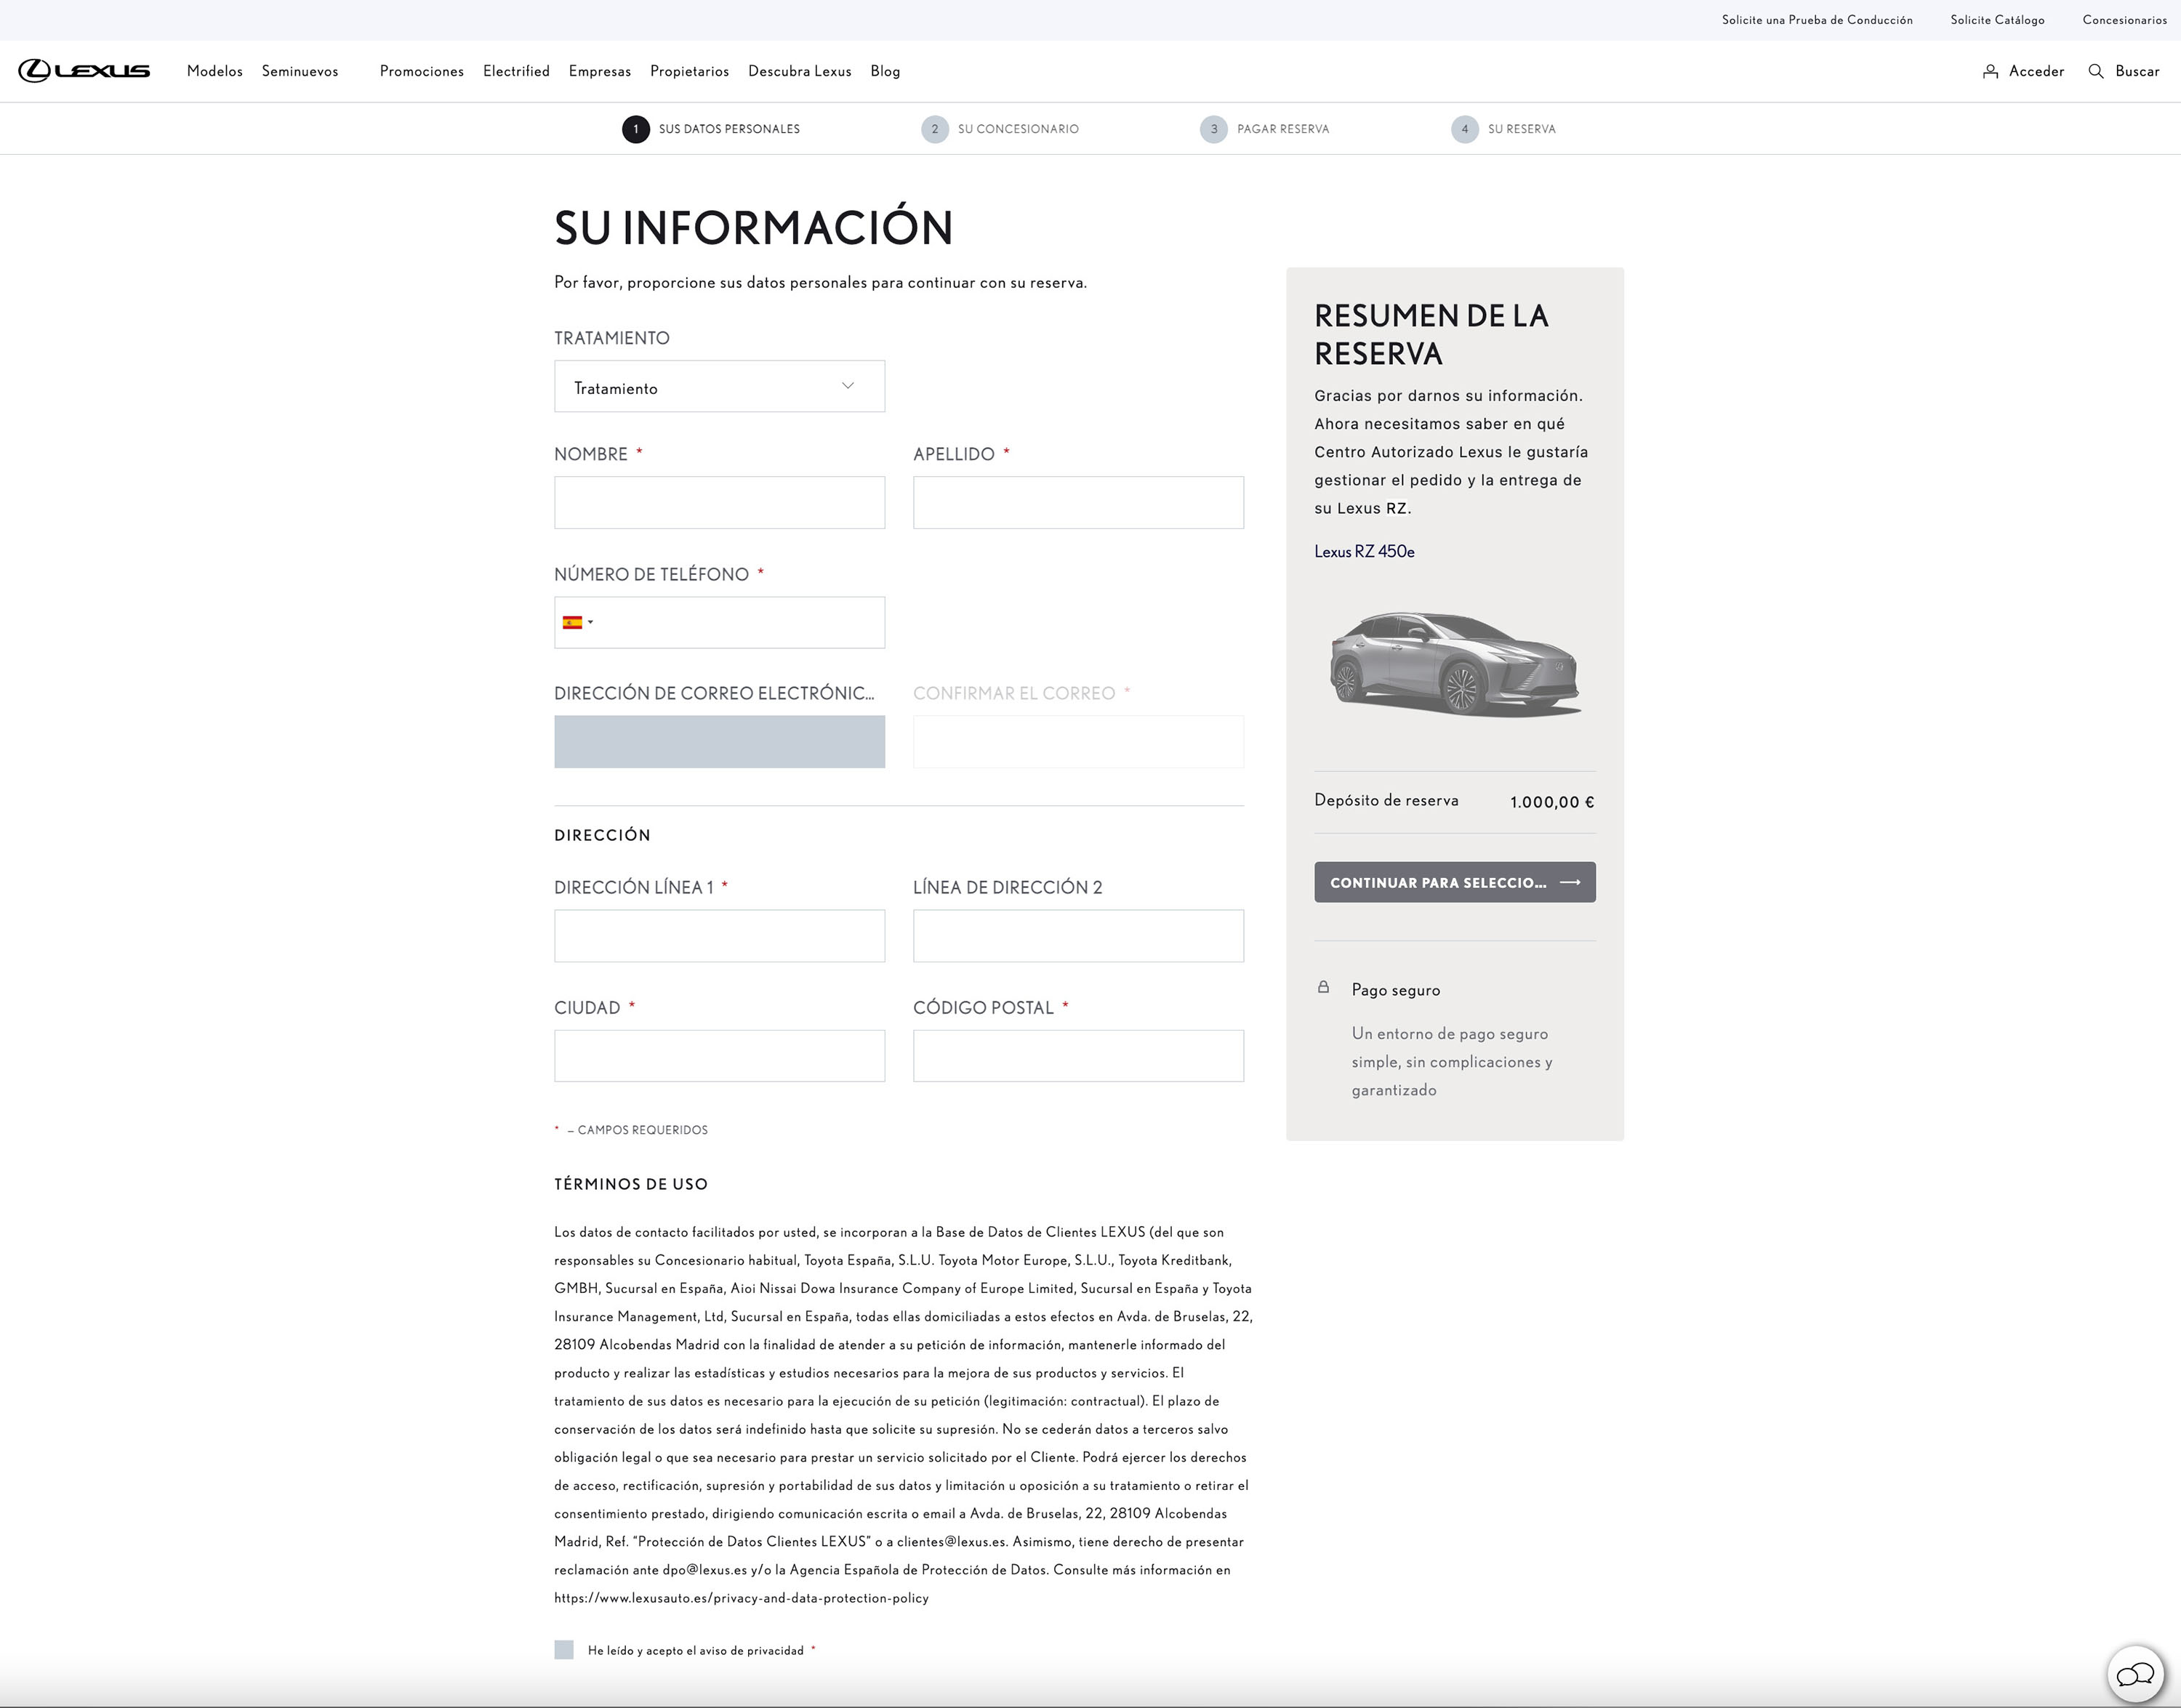Viewport: 2181px width, 1708px height.
Task: Click the Concesionarios link
Action: click(2124, 20)
